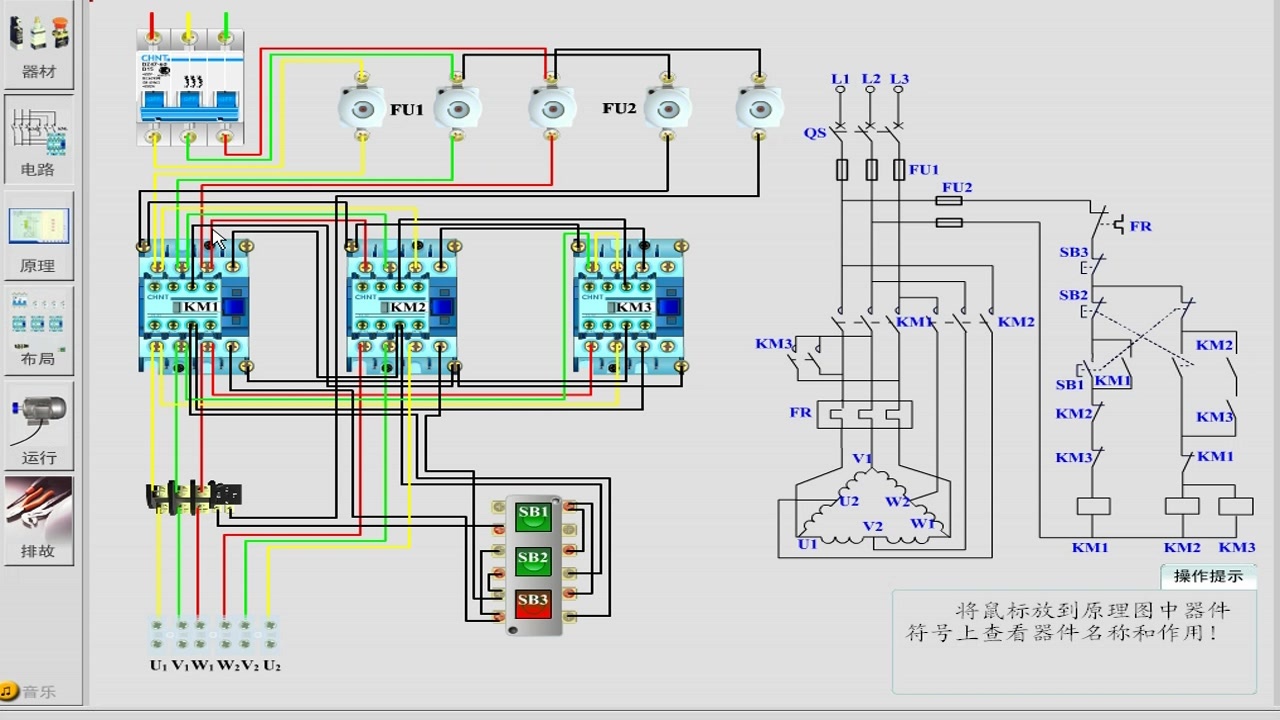The height and width of the screenshot is (720, 1280).
Task: Open the 器材 equipment panel
Action: [x=38, y=45]
